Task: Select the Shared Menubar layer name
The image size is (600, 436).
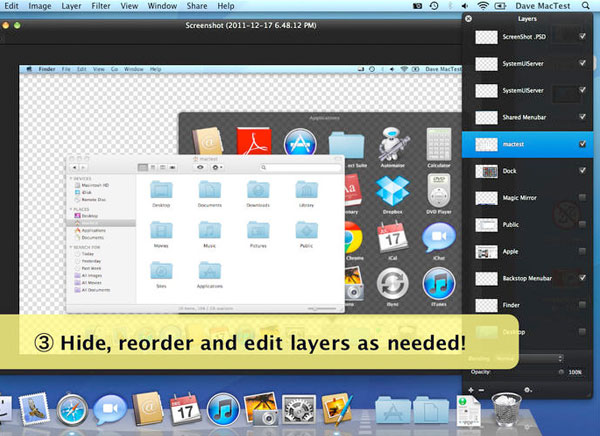Action: tap(524, 117)
